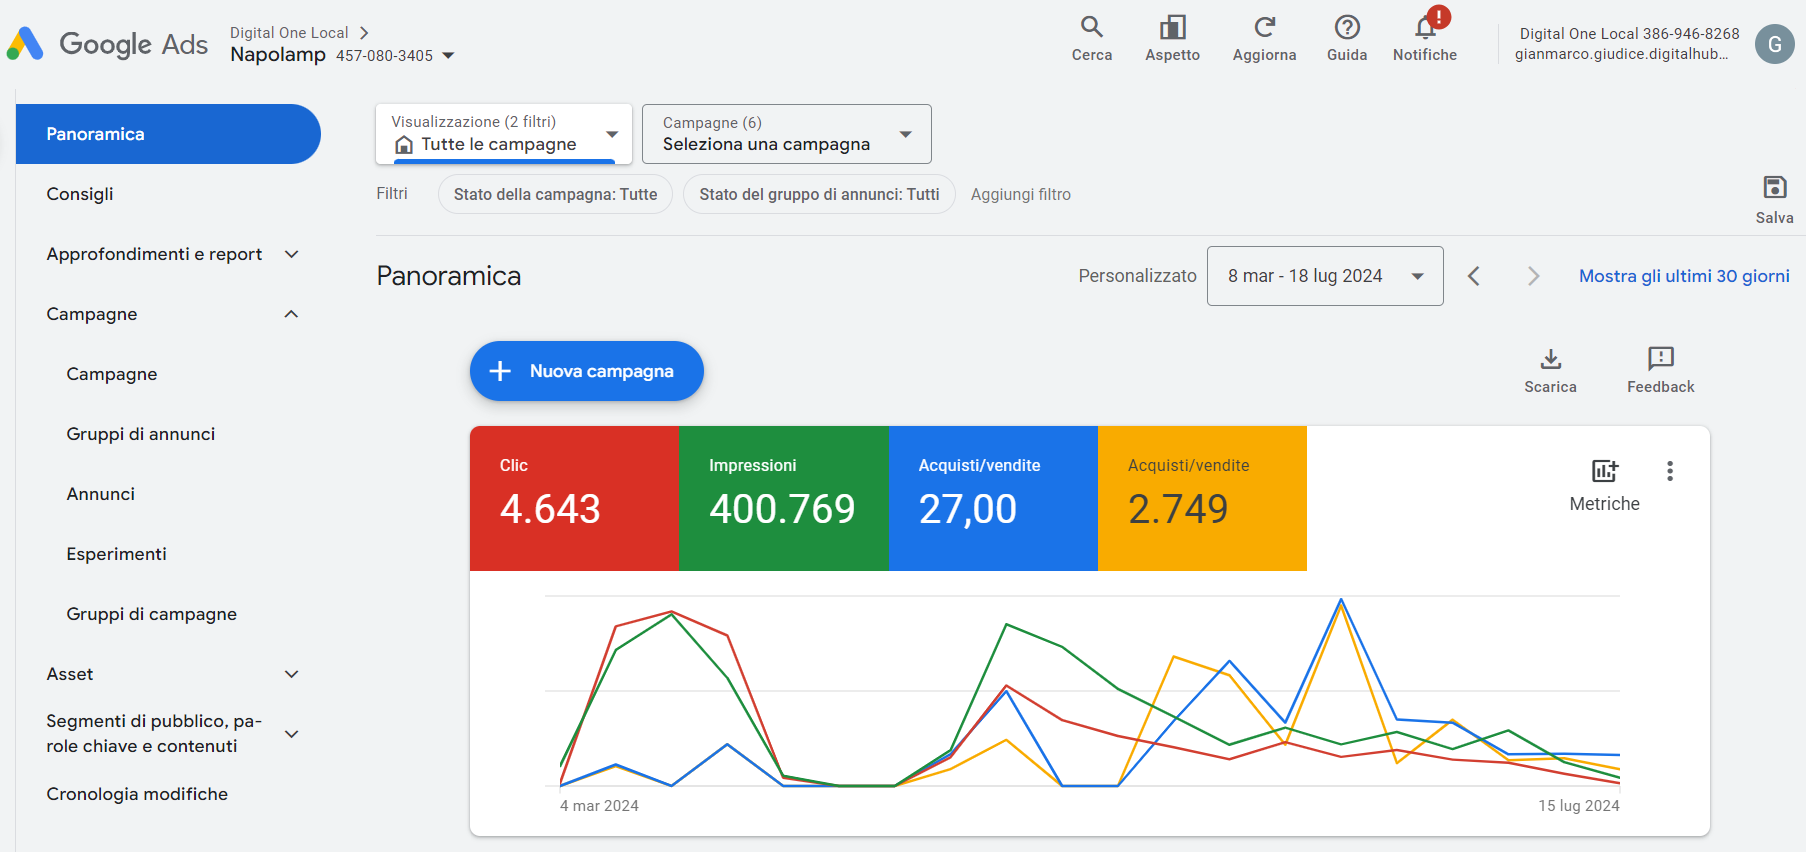Click the Nuova campagna button
The height and width of the screenshot is (852, 1806).
587,371
